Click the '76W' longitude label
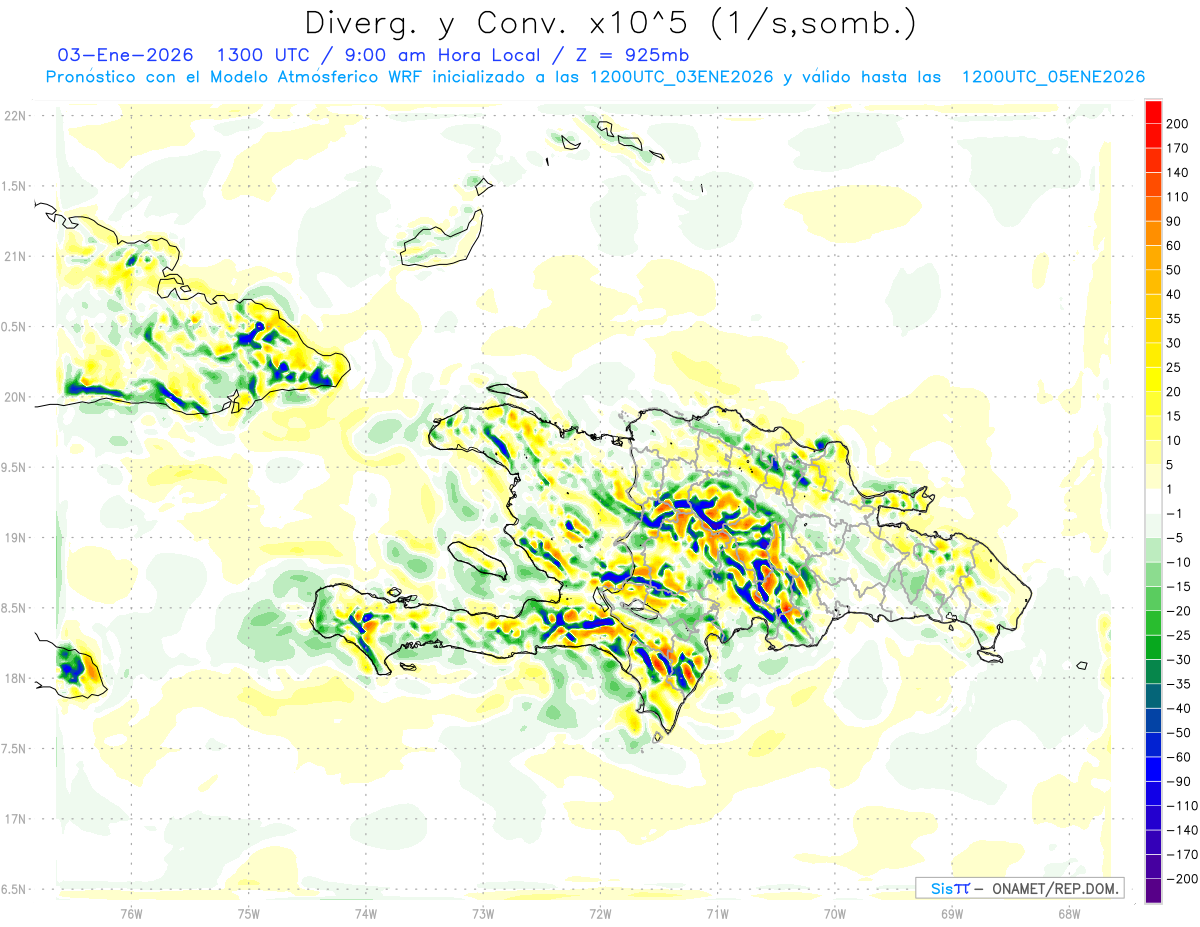Image resolution: width=1200 pixels, height=927 pixels. pyautogui.click(x=131, y=914)
